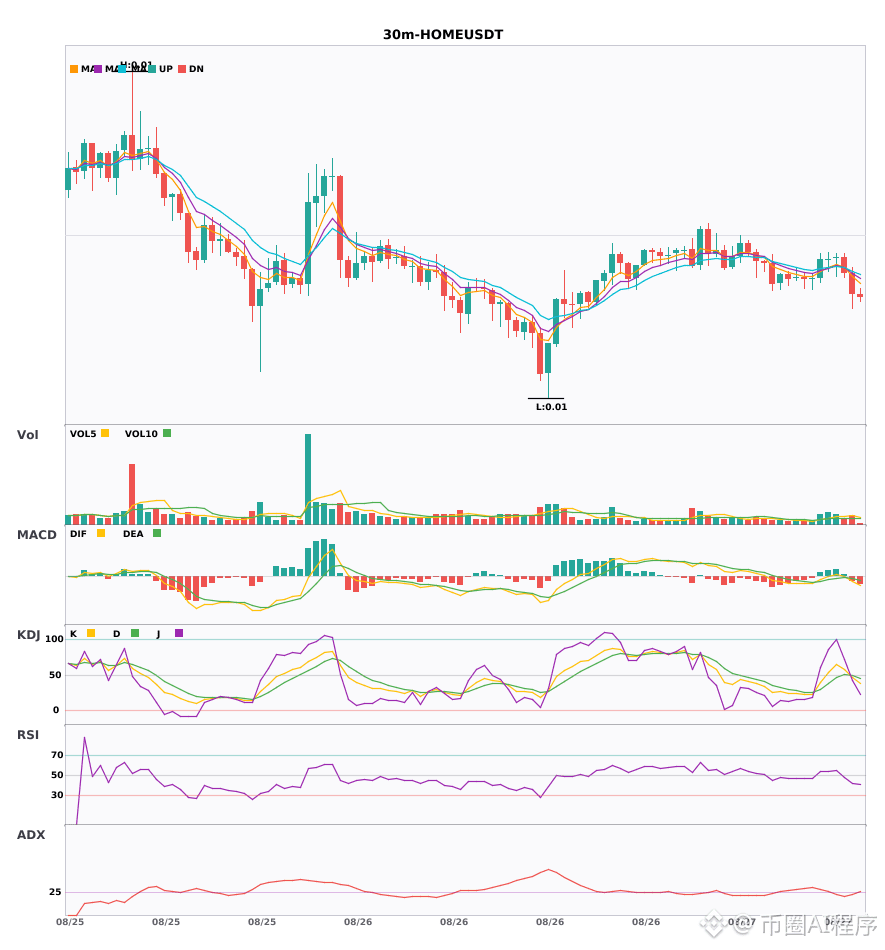This screenshot has height=950, width=885.
Task: Select the yellow K legend swatch
Action: tap(91, 633)
